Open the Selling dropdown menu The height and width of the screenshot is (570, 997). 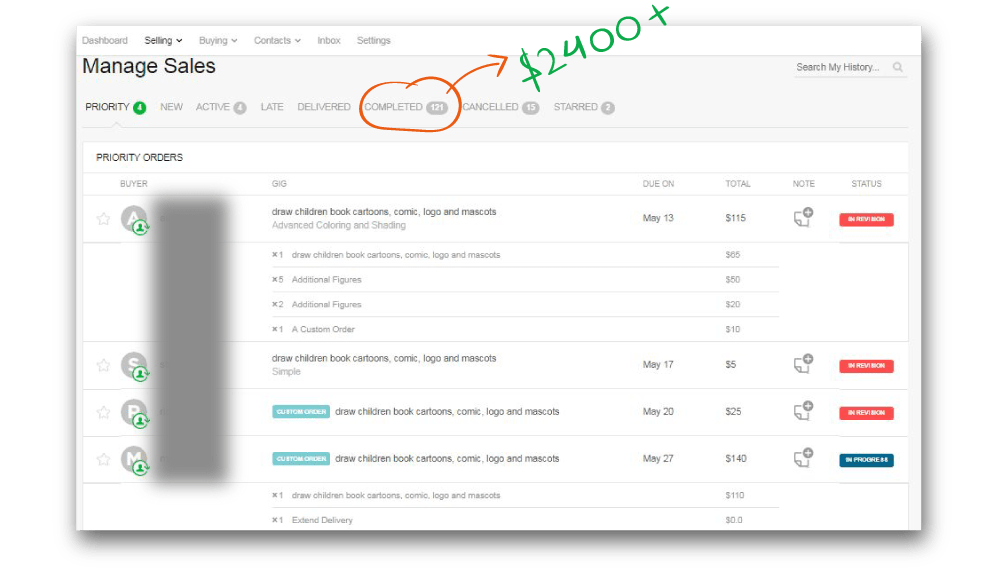point(163,40)
